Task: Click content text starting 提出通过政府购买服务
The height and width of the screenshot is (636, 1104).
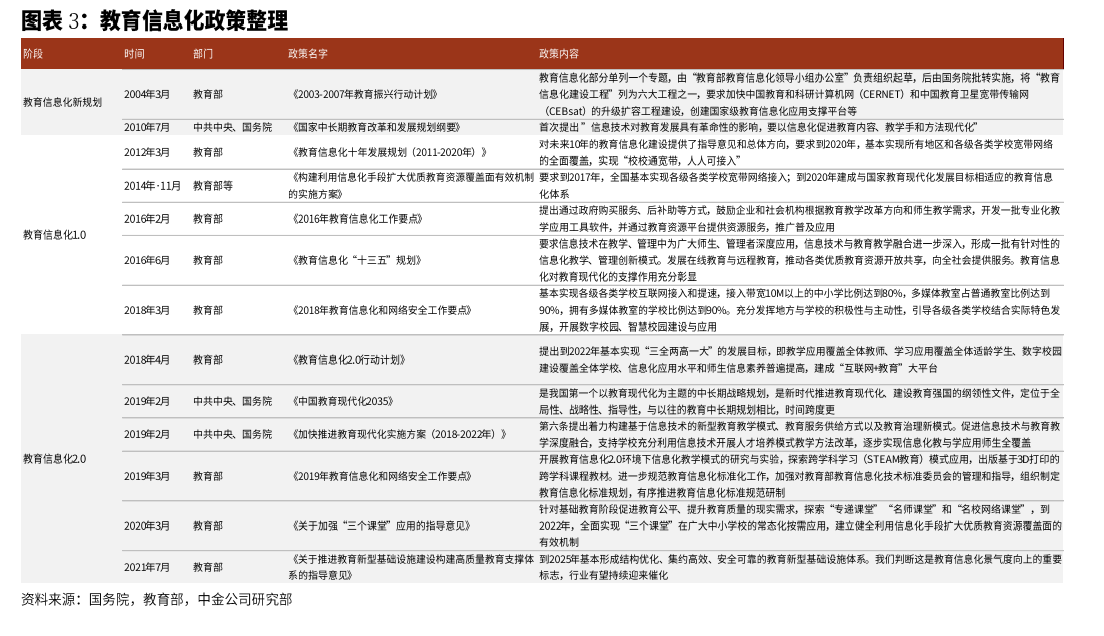Action: pos(800,219)
